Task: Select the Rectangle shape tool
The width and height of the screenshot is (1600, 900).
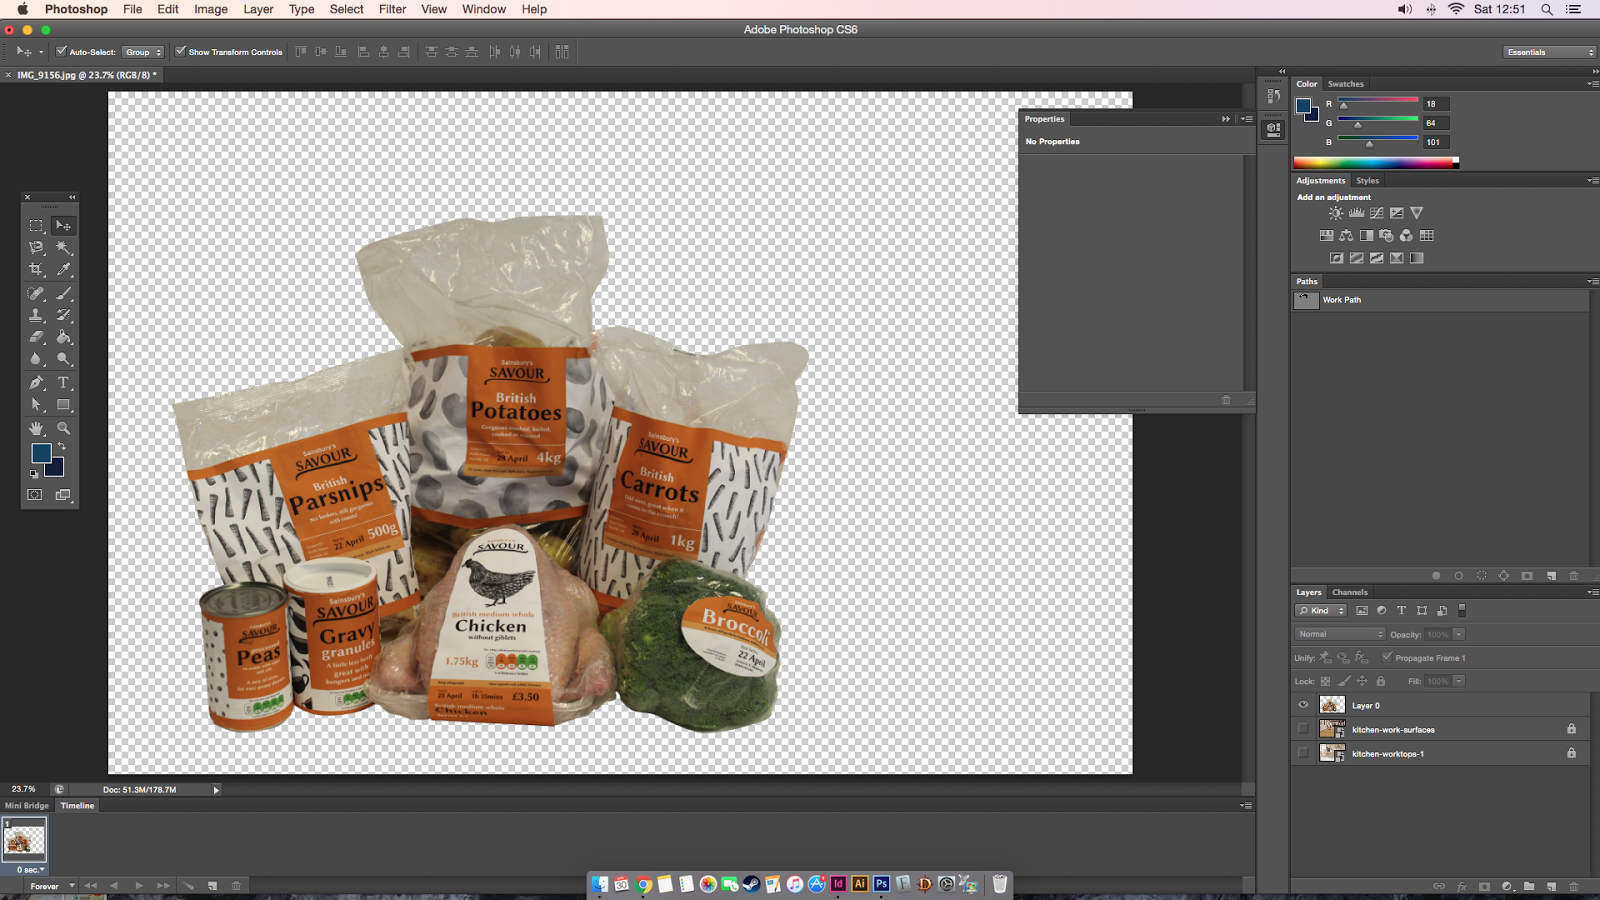Action: point(63,405)
